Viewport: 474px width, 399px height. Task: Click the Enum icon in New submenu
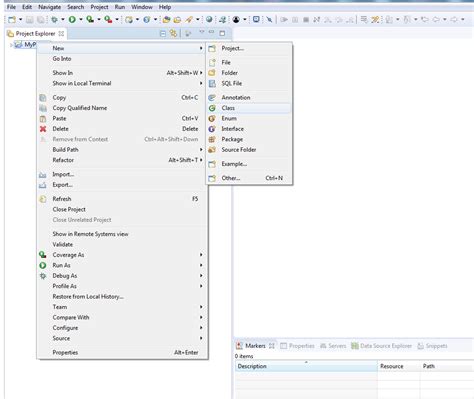212,118
